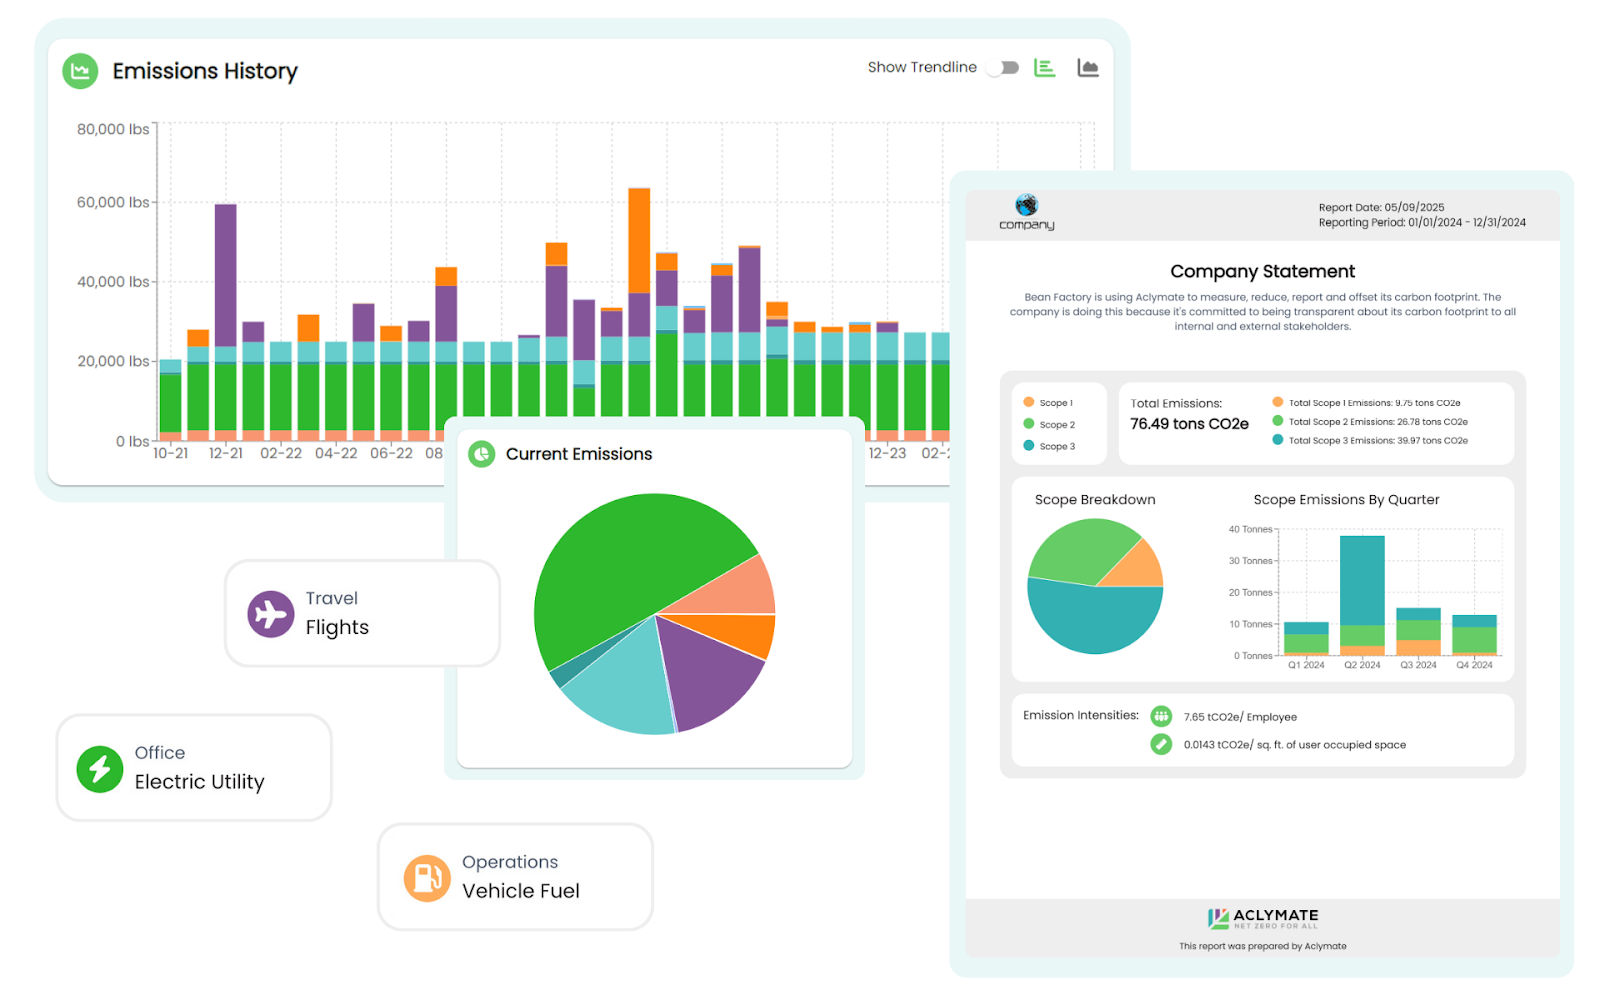1600x1000 pixels.
Task: Expand the Operations Vehicle Fuel card
Action: (x=514, y=877)
